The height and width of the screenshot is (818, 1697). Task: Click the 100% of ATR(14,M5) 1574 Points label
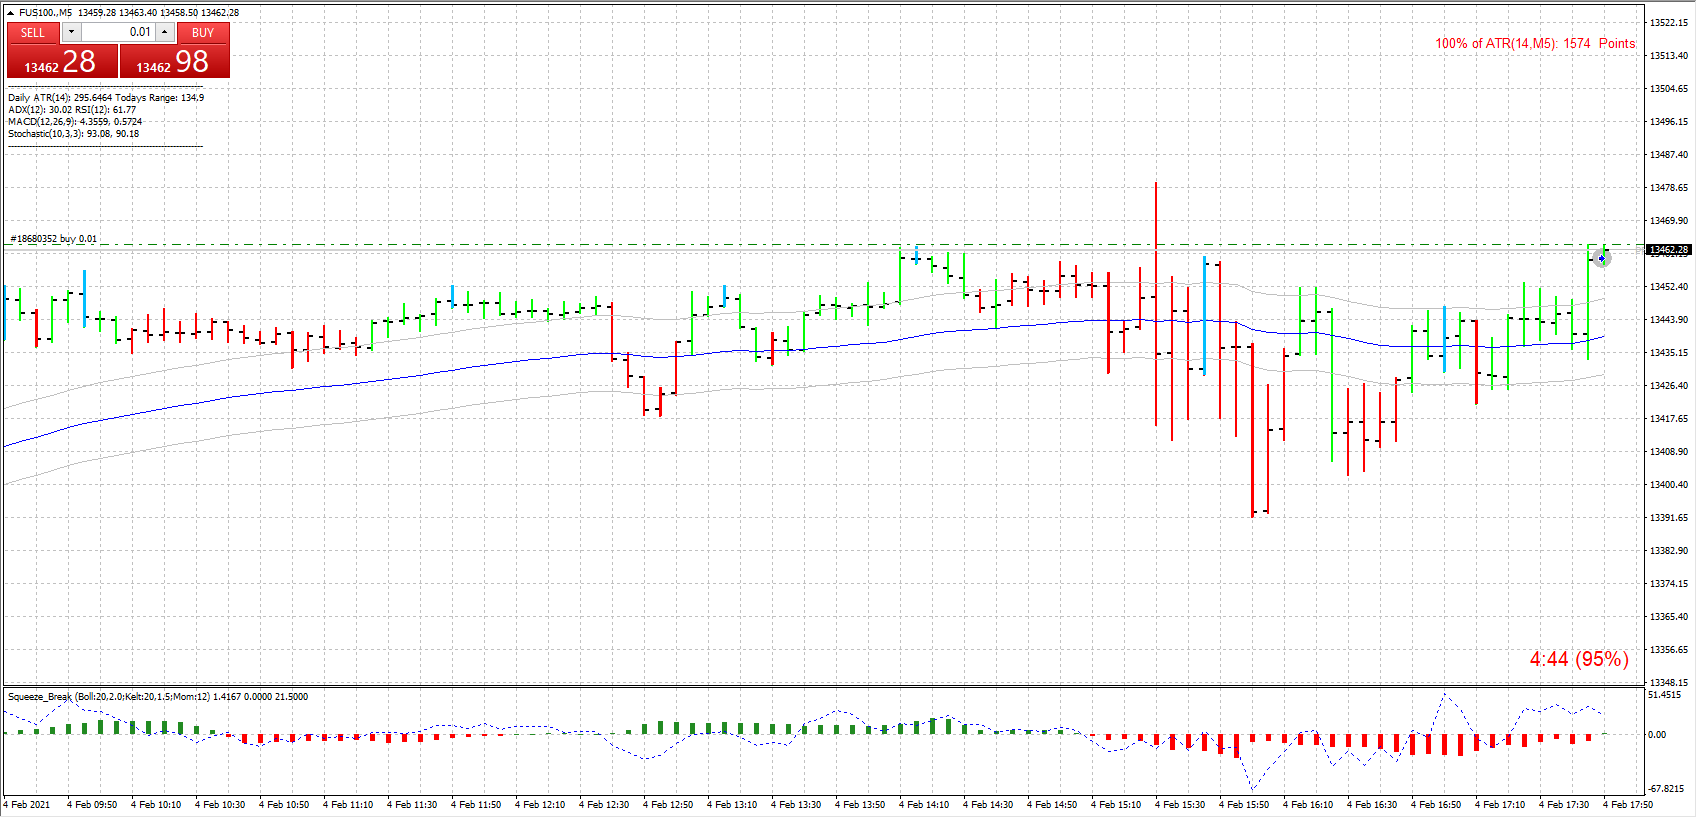click(x=1535, y=44)
